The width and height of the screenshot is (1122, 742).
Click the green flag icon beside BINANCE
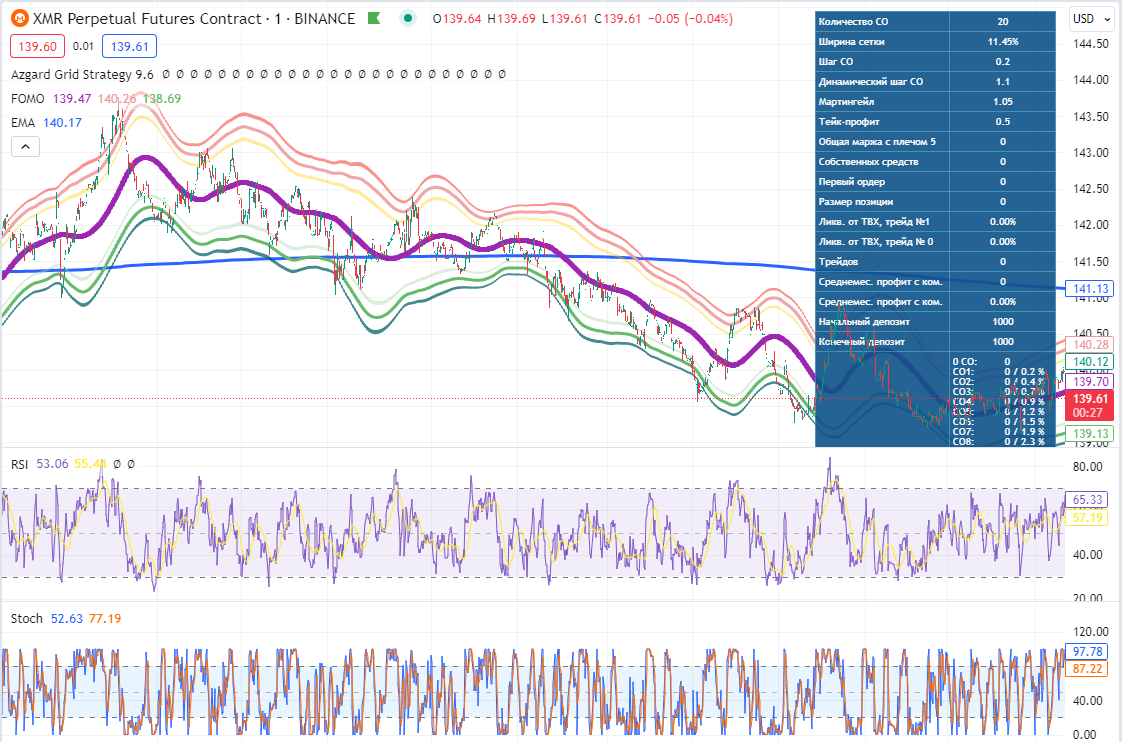click(373, 18)
